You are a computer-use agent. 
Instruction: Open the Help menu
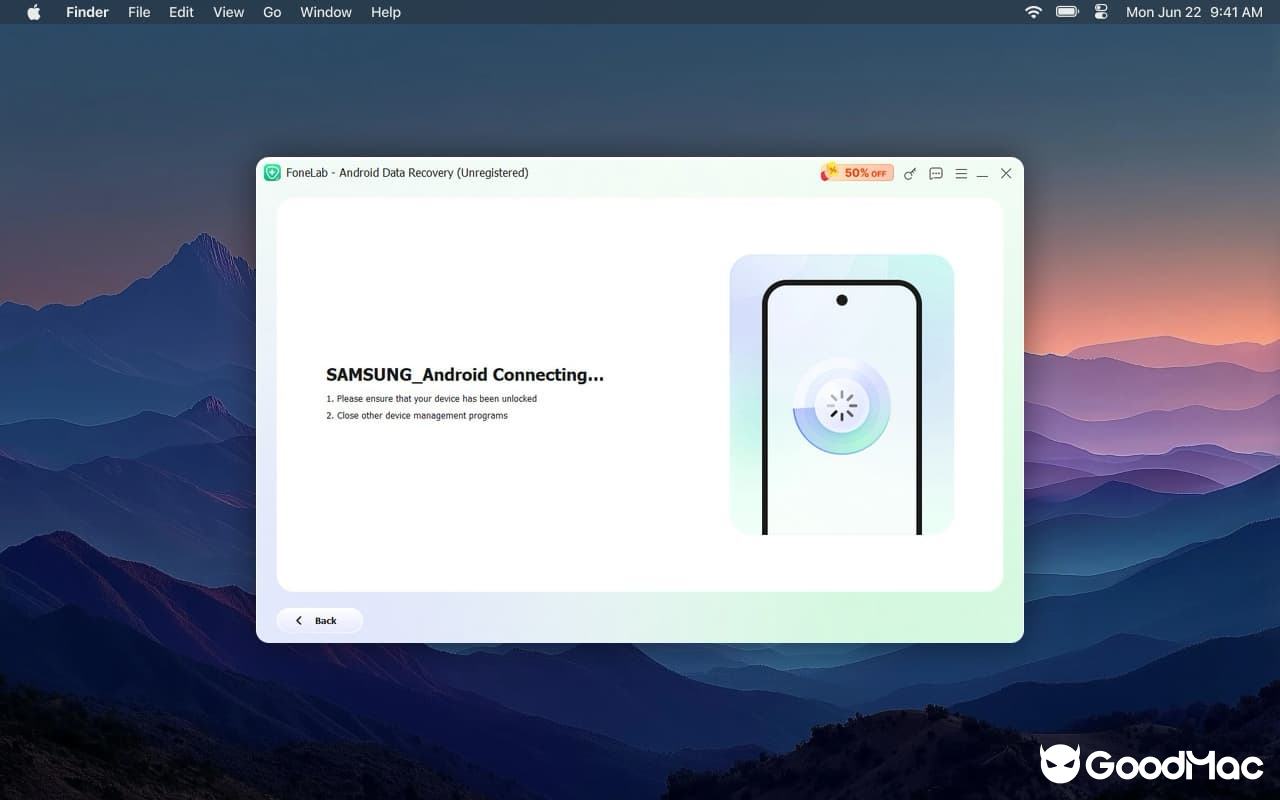tap(386, 12)
